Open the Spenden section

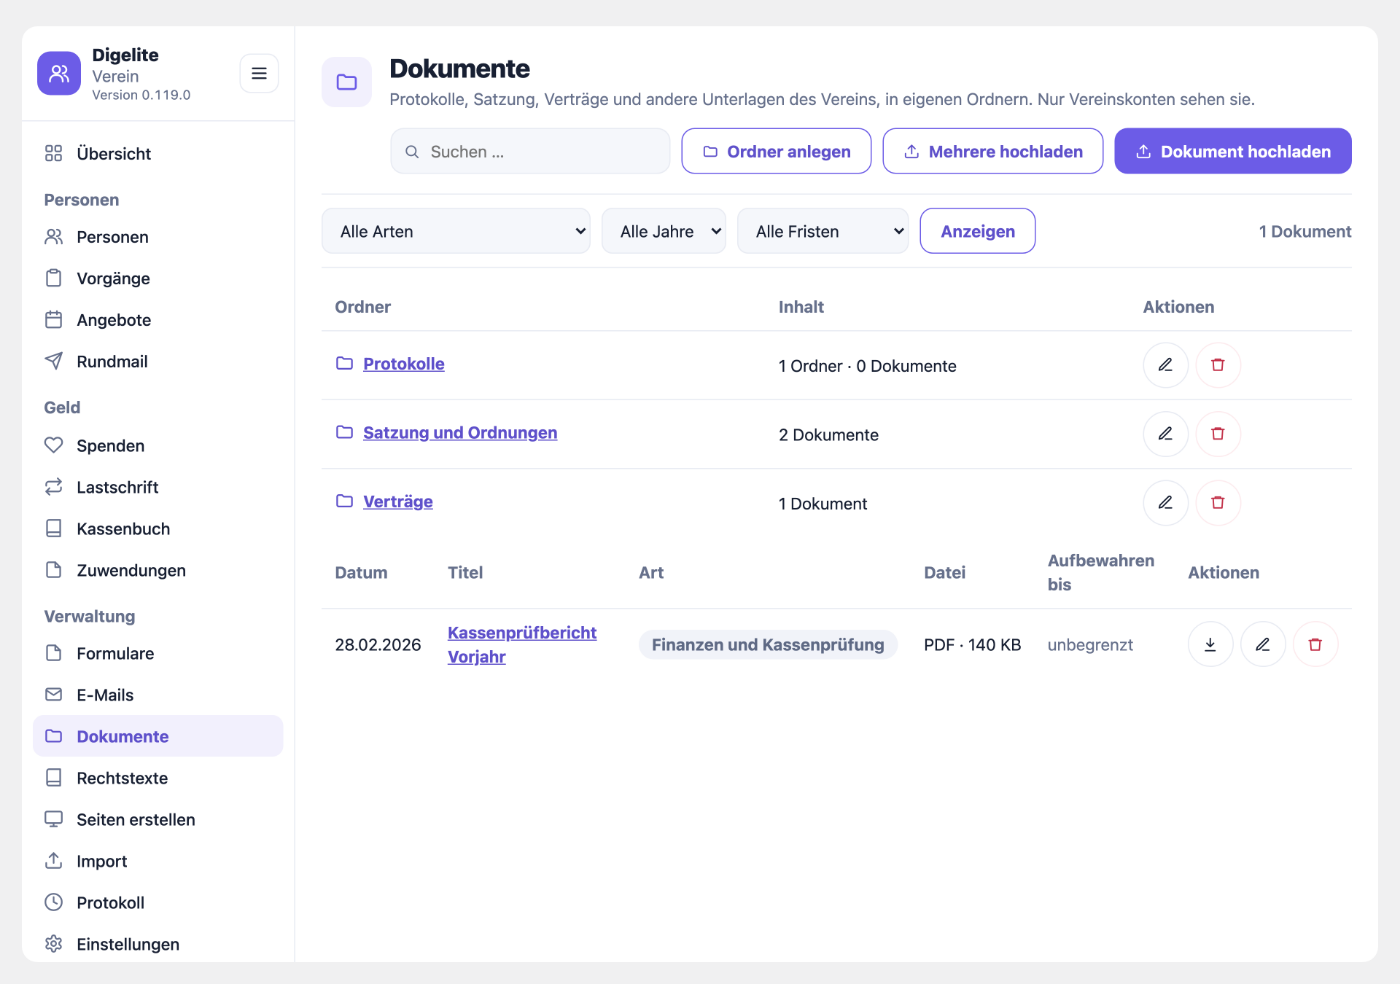pos(158,446)
